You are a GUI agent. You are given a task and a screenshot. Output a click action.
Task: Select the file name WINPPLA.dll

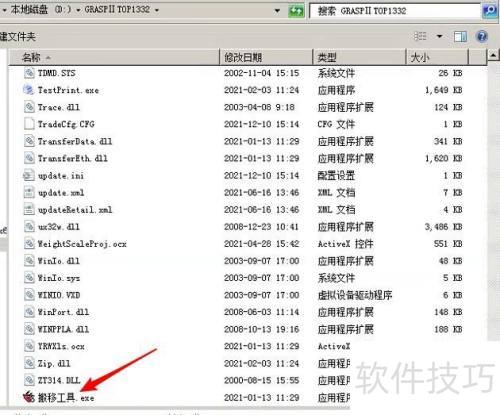click(63, 329)
